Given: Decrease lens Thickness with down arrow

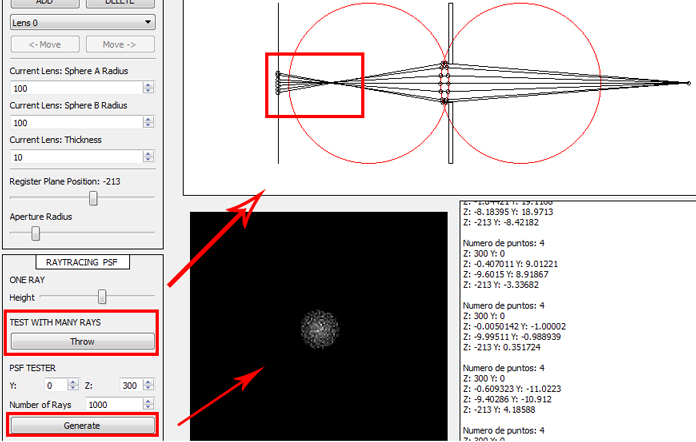Looking at the screenshot, I should 148,160.
